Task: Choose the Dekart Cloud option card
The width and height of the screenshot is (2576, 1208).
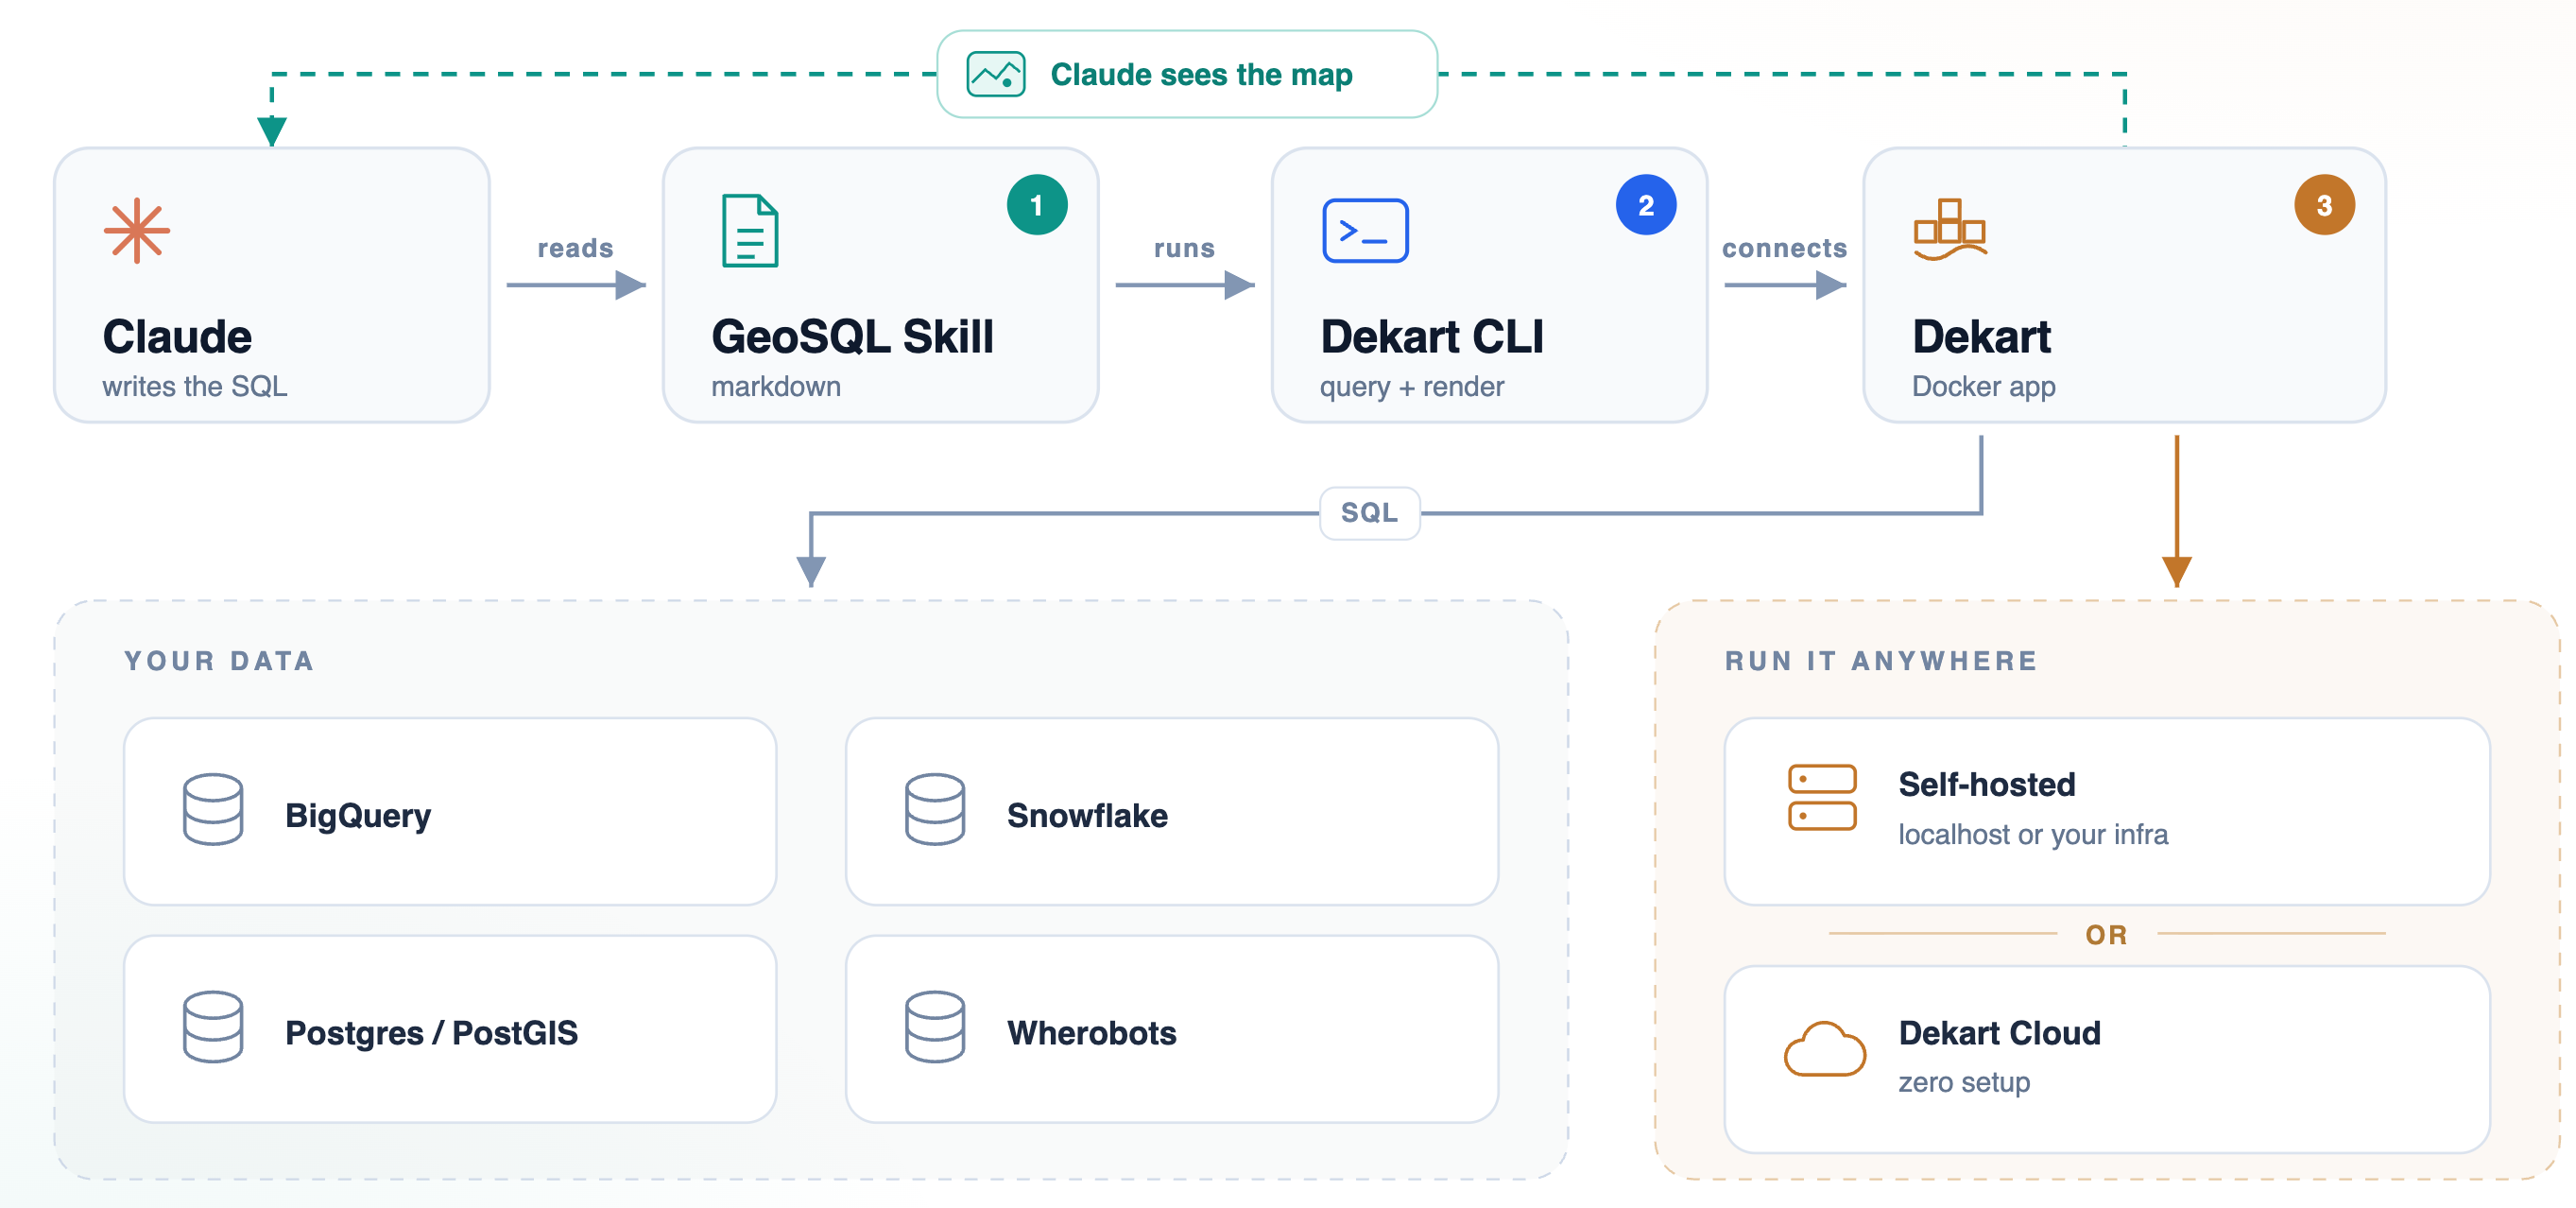Action: (x=2107, y=1059)
